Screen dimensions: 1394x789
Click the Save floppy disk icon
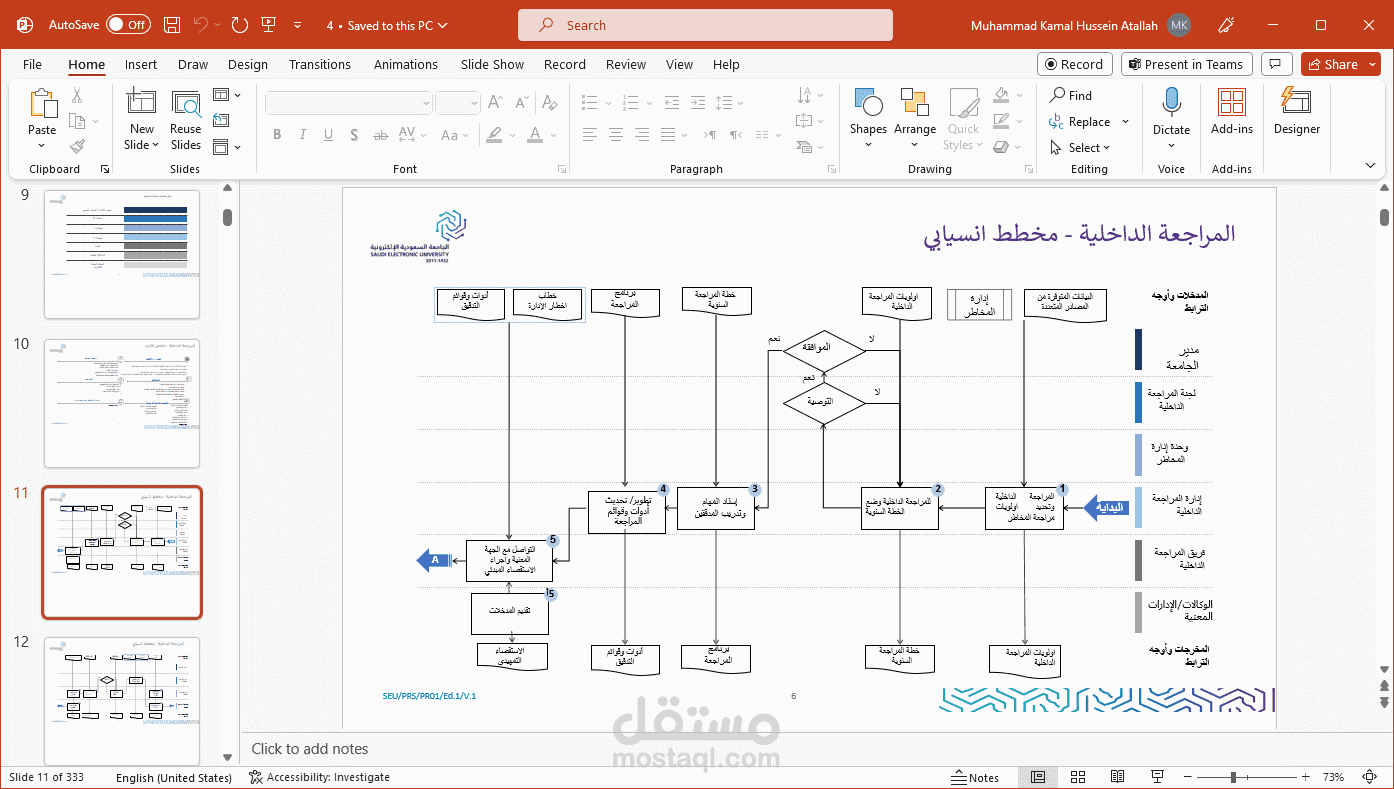[172, 25]
